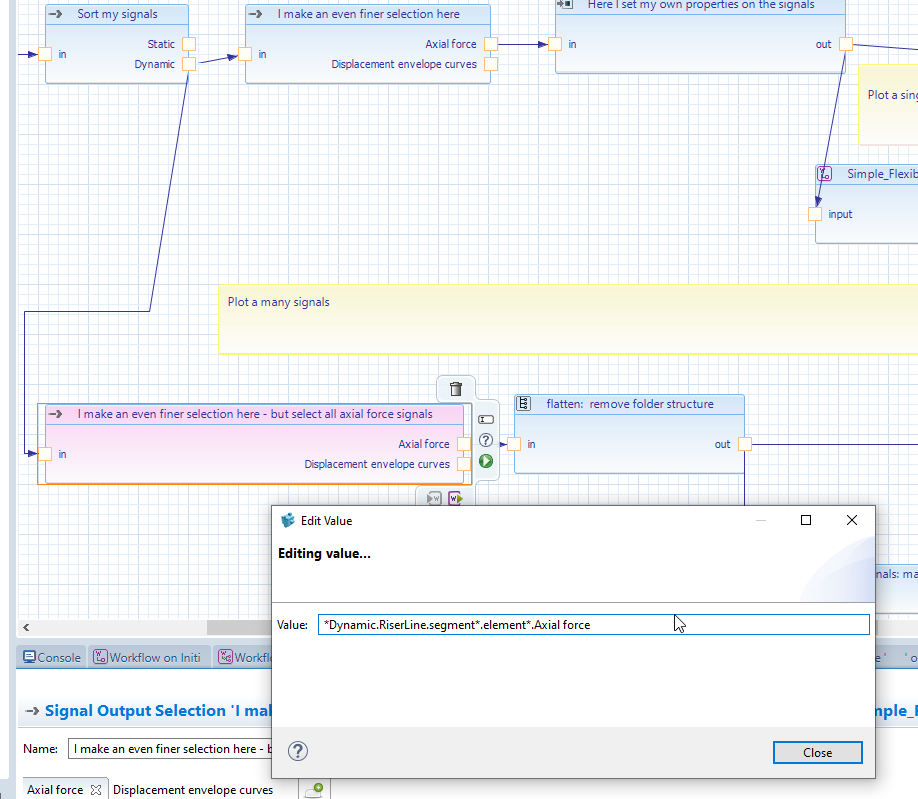The width and height of the screenshot is (918, 799).
Task: Close the Axial force tab with its X
Action: [x=96, y=790]
